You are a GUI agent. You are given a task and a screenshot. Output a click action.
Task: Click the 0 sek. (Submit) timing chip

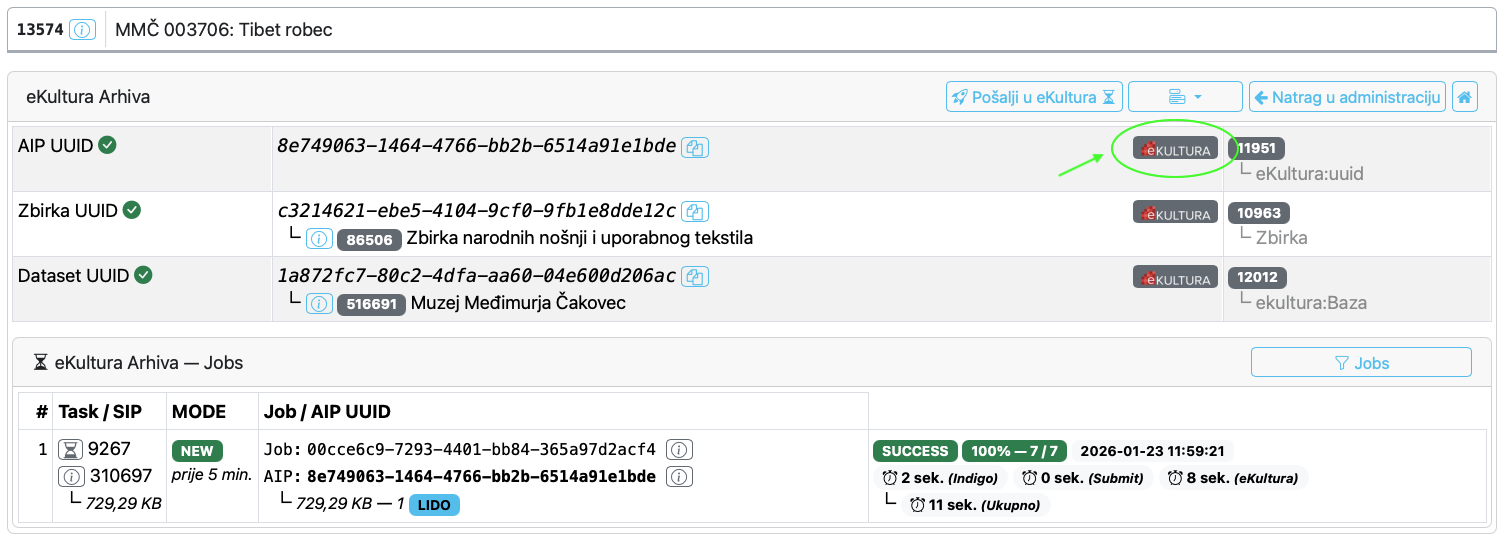1083,478
